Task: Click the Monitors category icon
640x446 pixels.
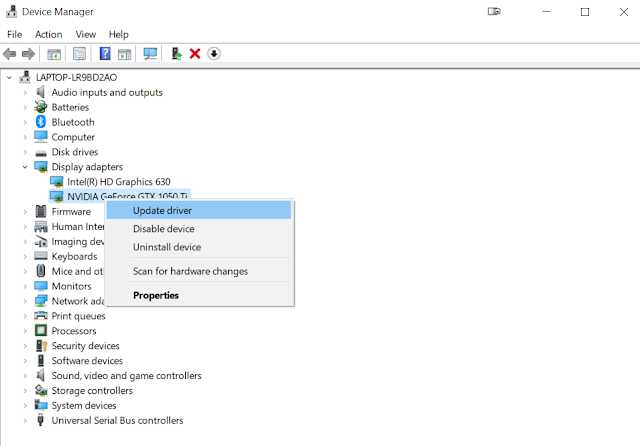Action: [x=41, y=286]
